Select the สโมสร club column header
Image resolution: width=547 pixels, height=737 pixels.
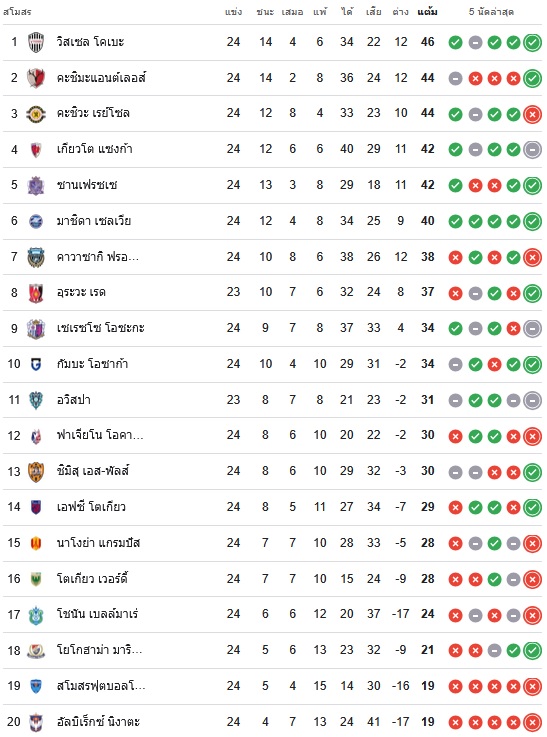pyautogui.click(x=17, y=12)
